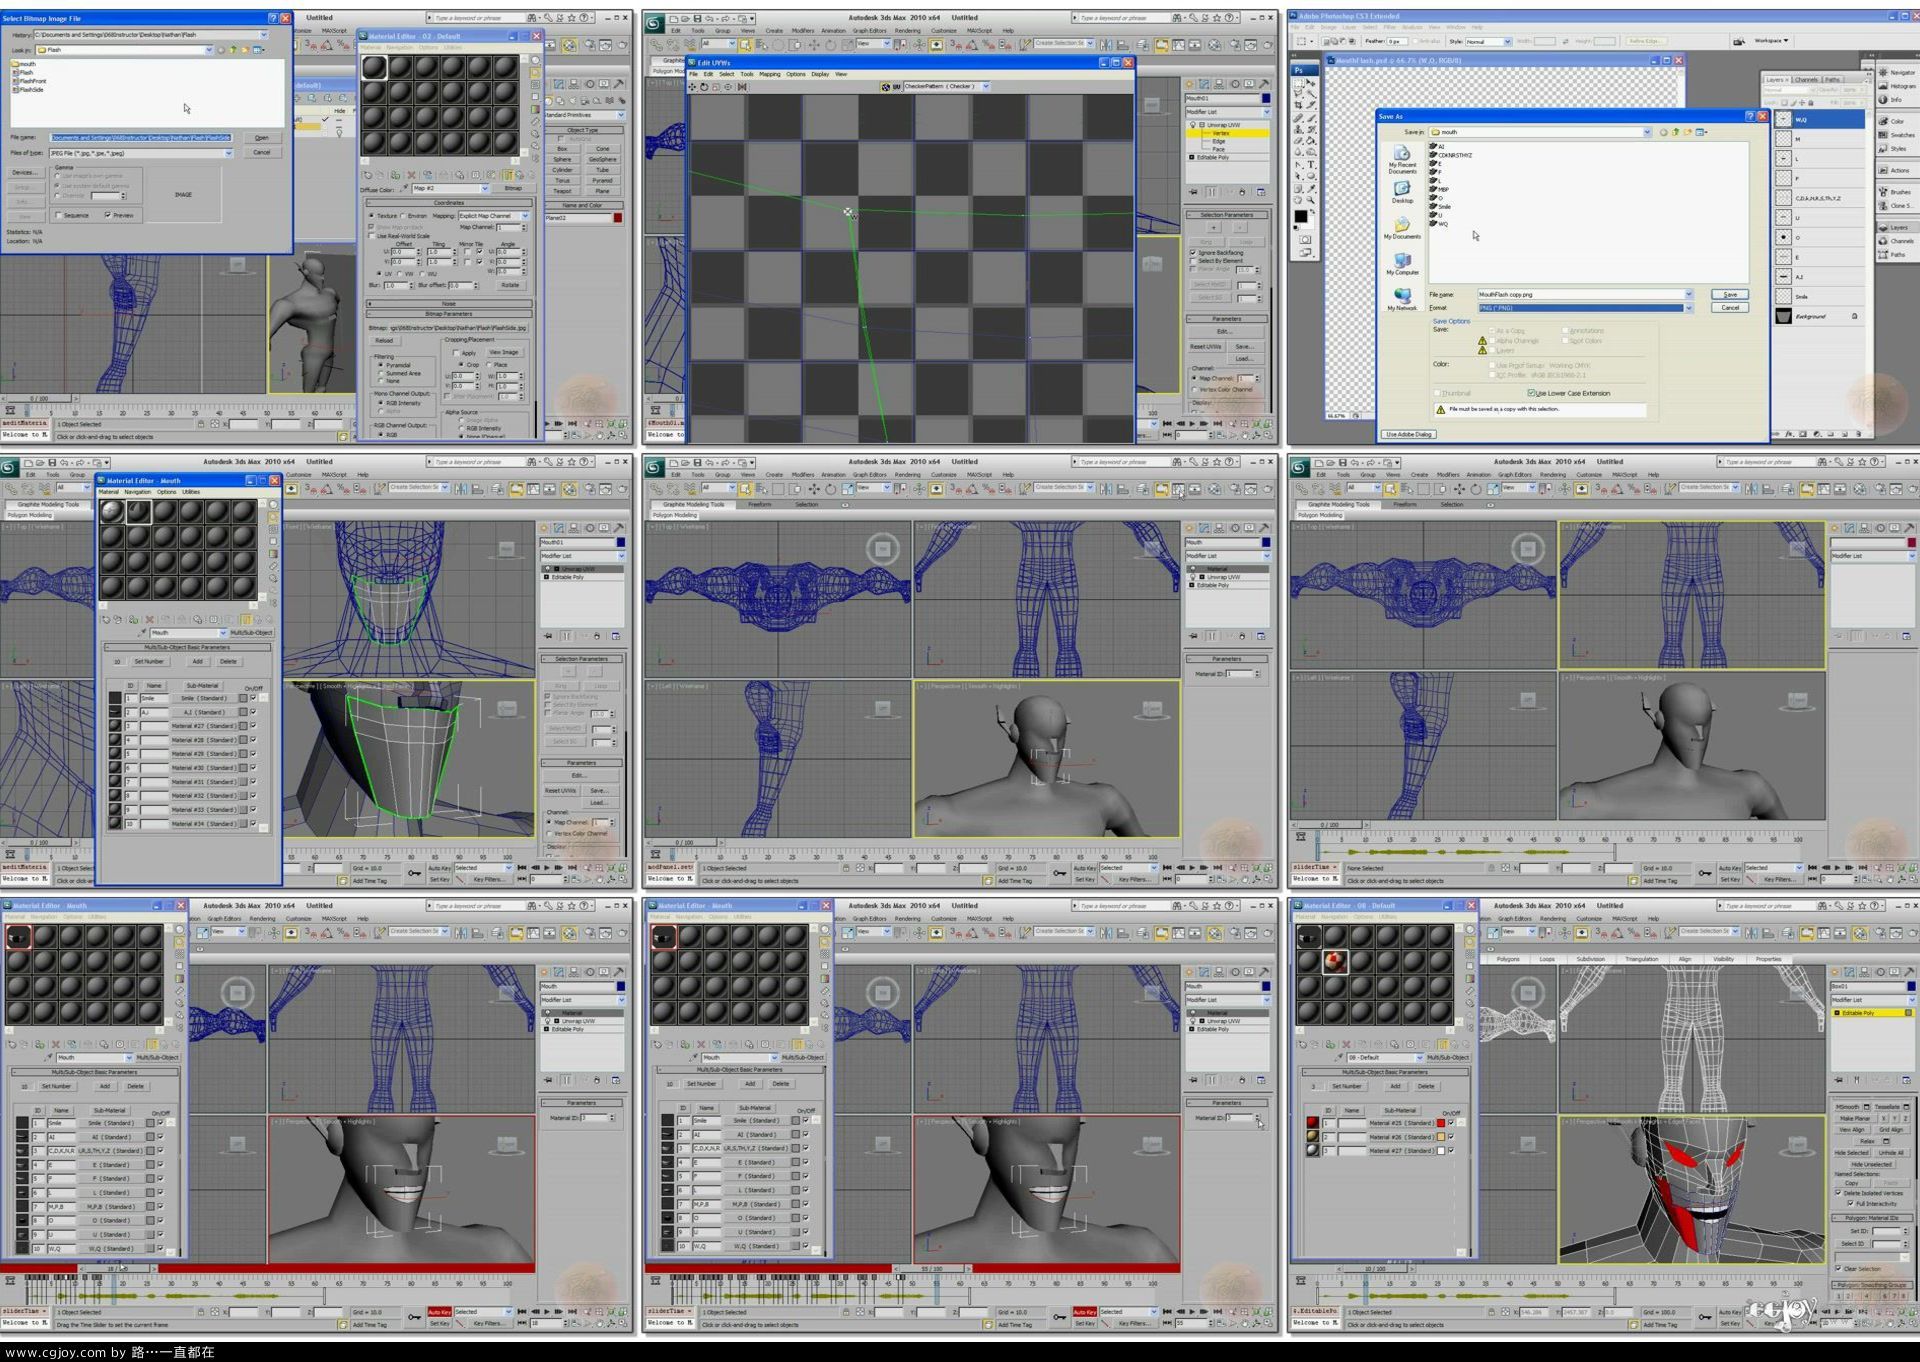The width and height of the screenshot is (1920, 1362).
Task: Click eyedropper beside Map #2 name field
Action: (x=404, y=188)
